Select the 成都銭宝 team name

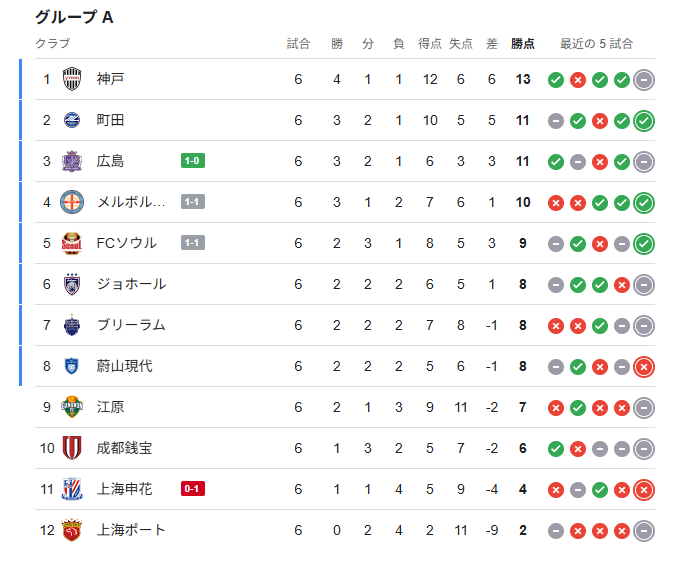click(125, 448)
